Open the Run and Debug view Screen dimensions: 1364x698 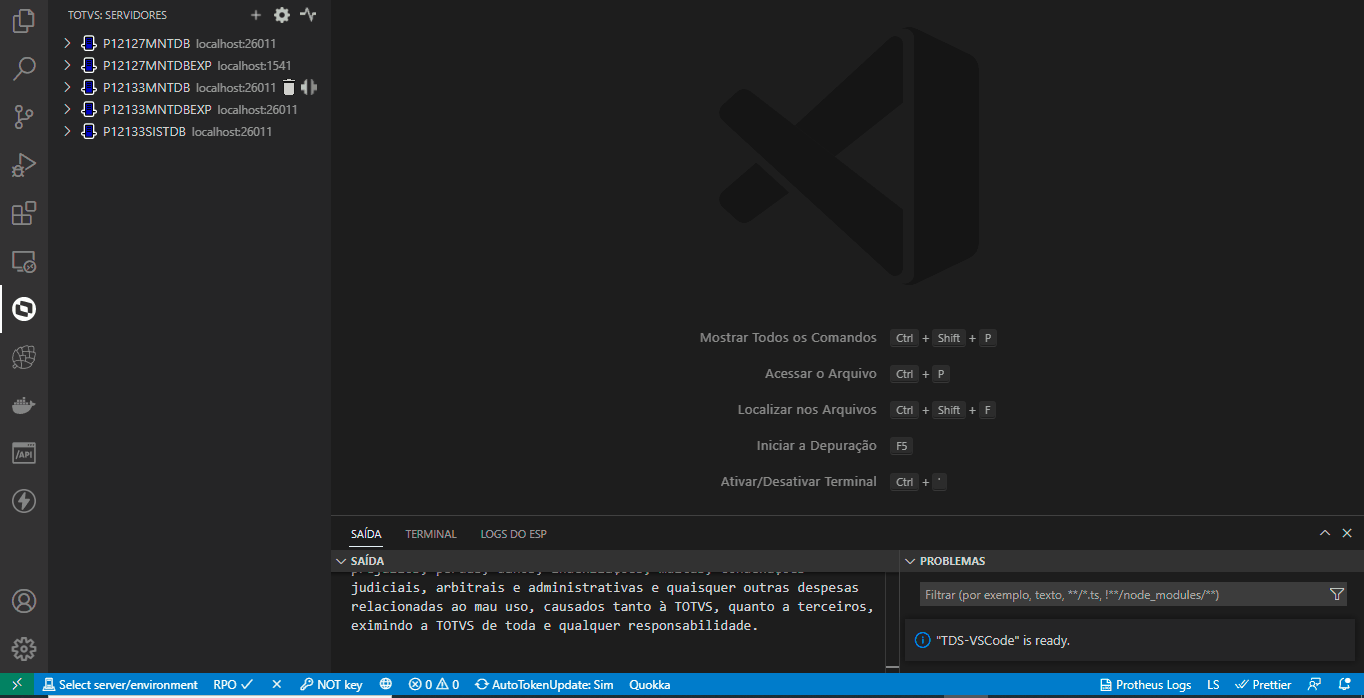[x=24, y=164]
